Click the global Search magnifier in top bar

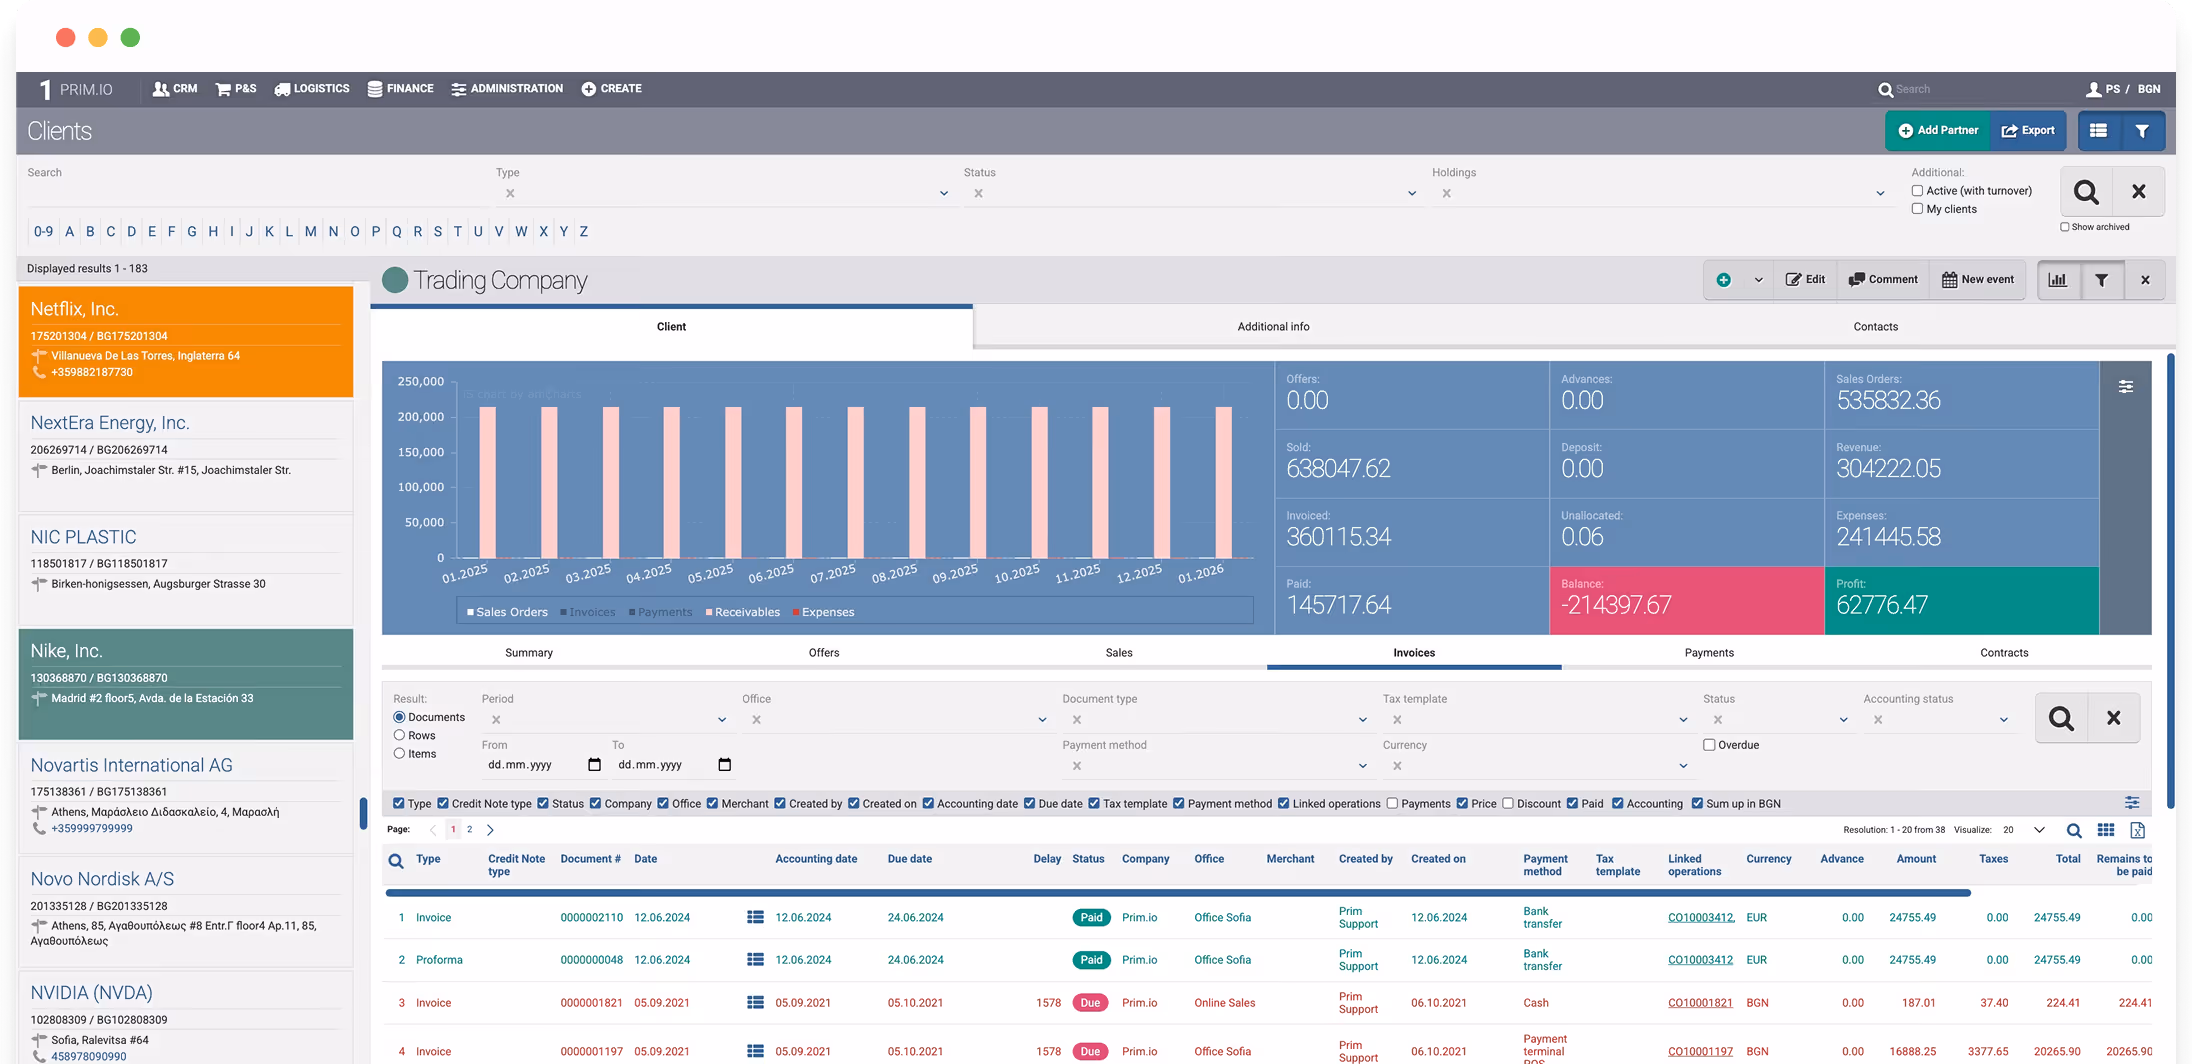1885,90
